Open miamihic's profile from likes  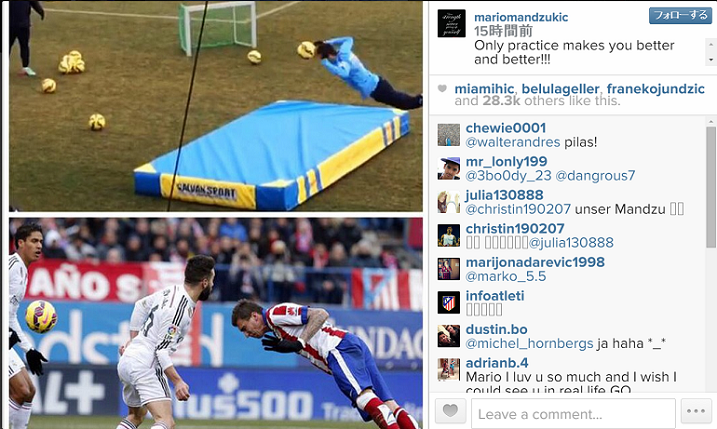pos(484,89)
